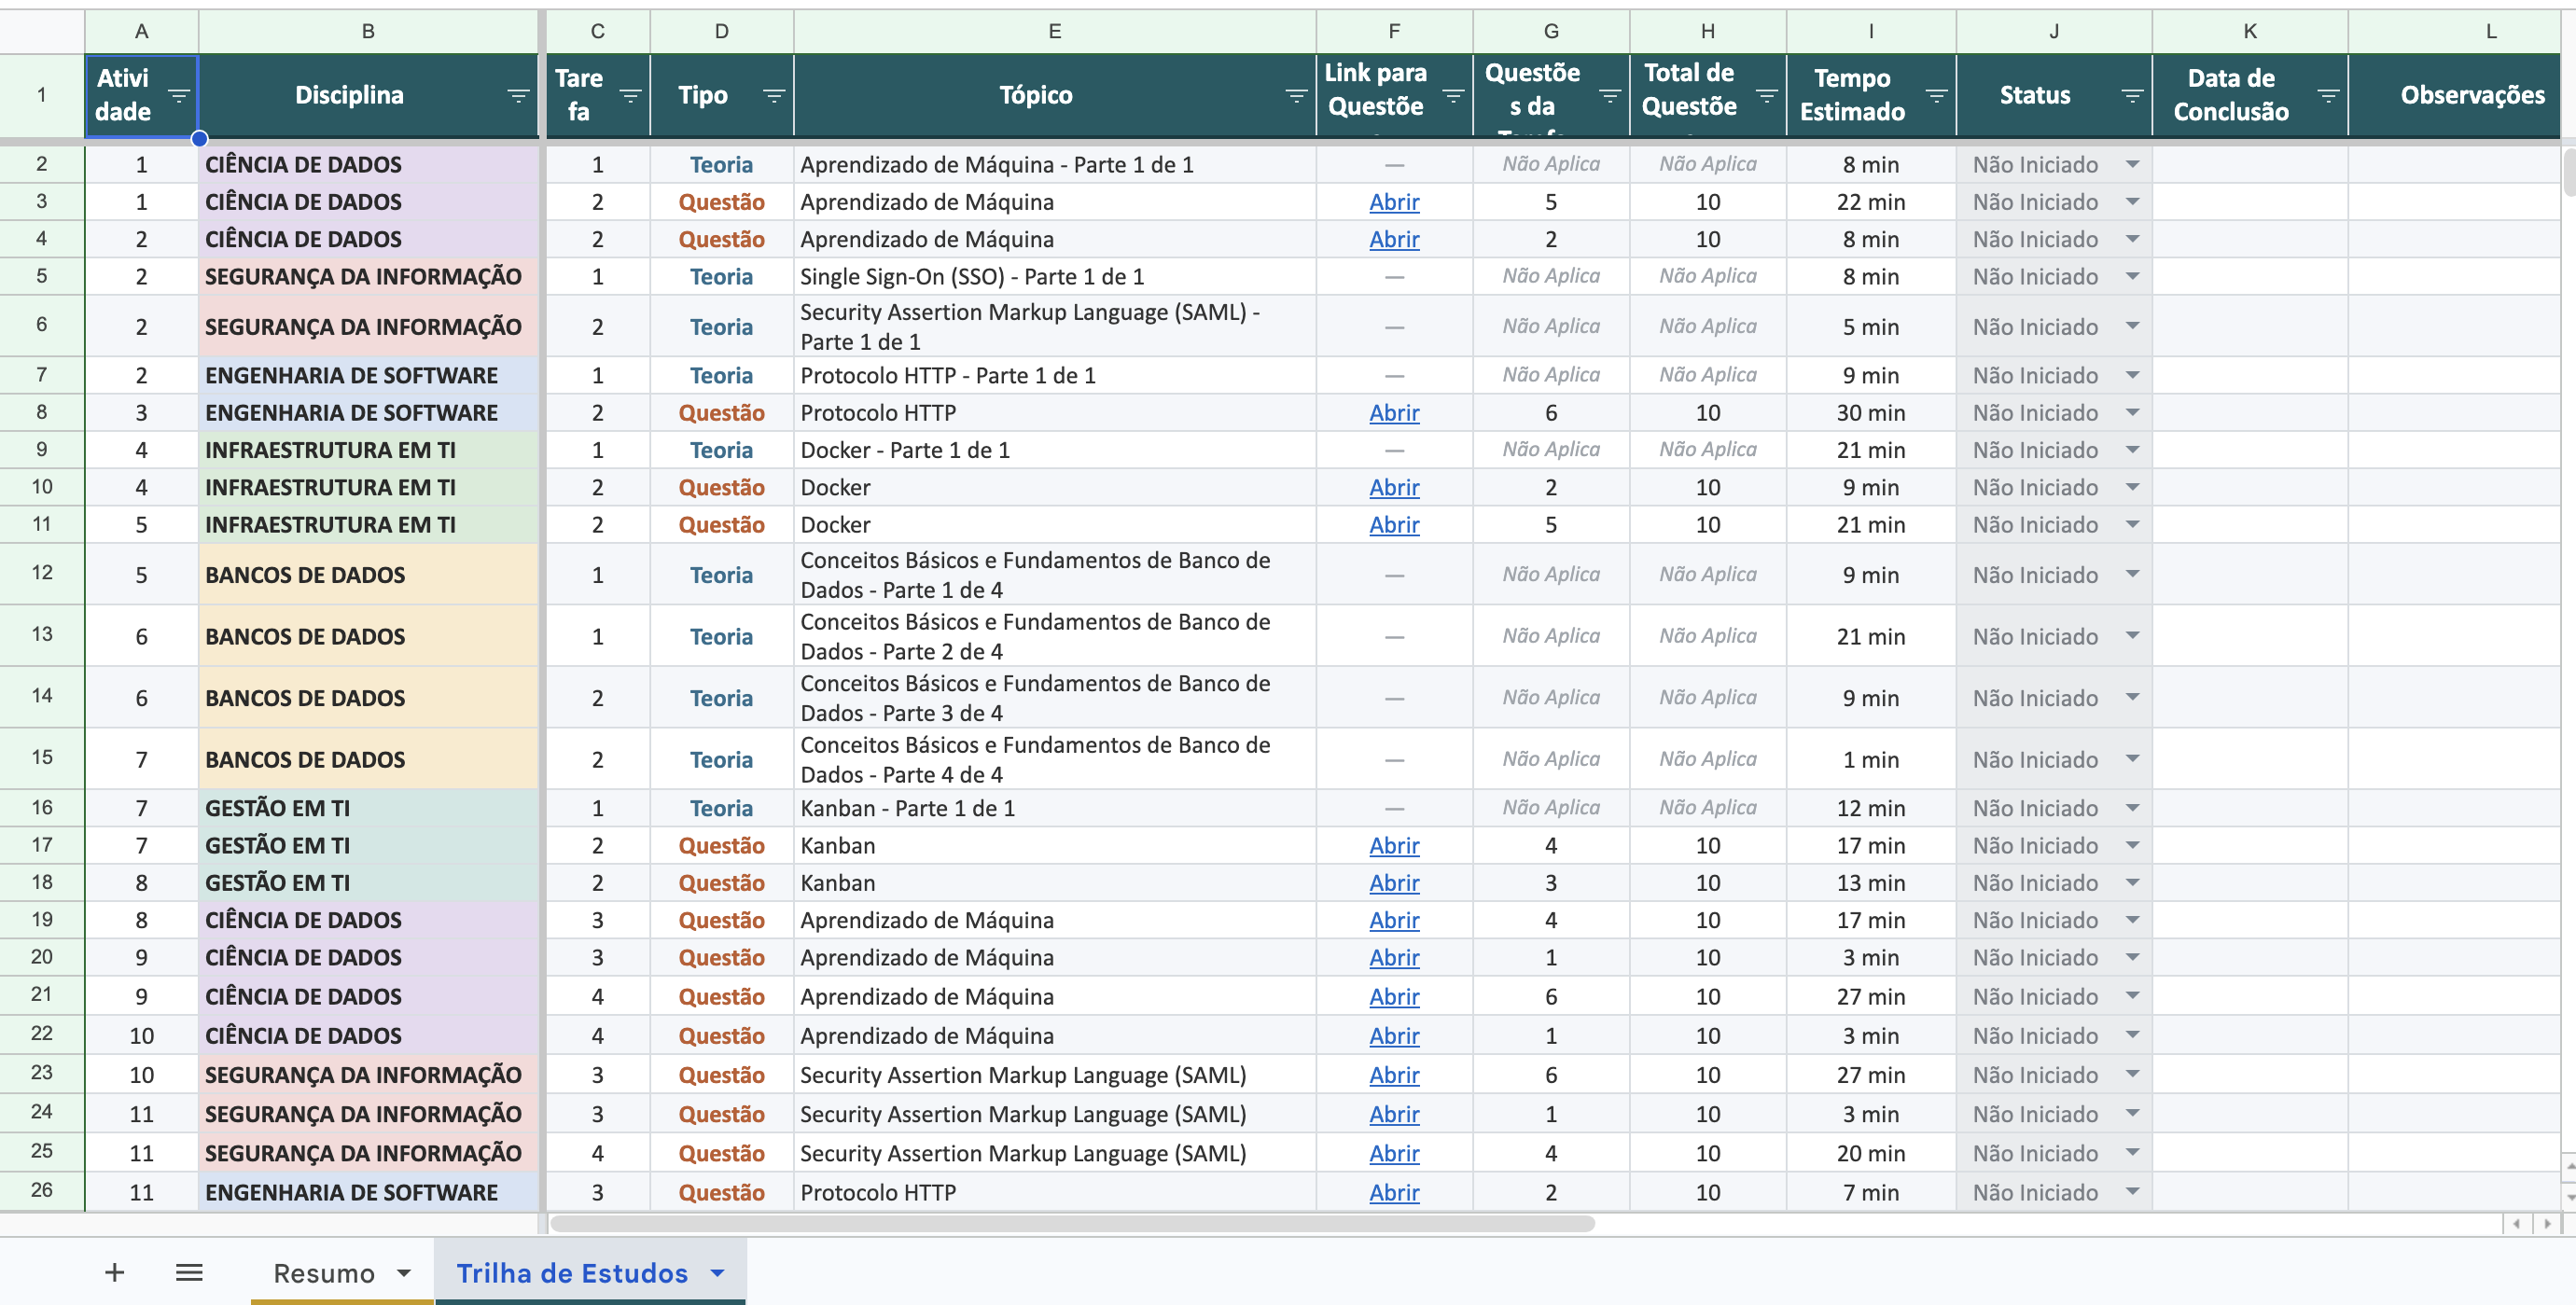The image size is (2576, 1305).
Task: Expand Status dropdown in row 2
Action: (2132, 164)
